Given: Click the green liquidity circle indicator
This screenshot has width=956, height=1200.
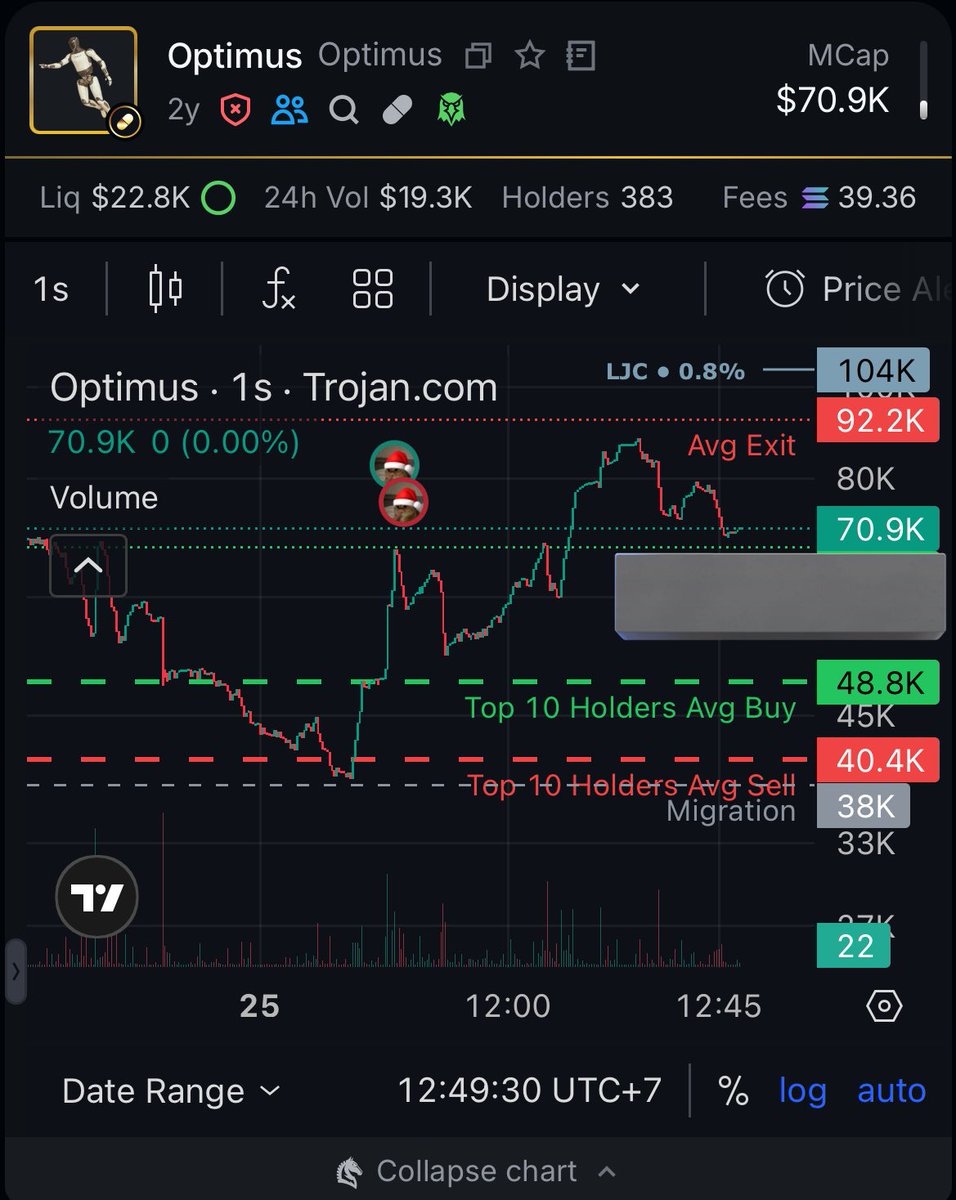Looking at the screenshot, I should (x=218, y=198).
